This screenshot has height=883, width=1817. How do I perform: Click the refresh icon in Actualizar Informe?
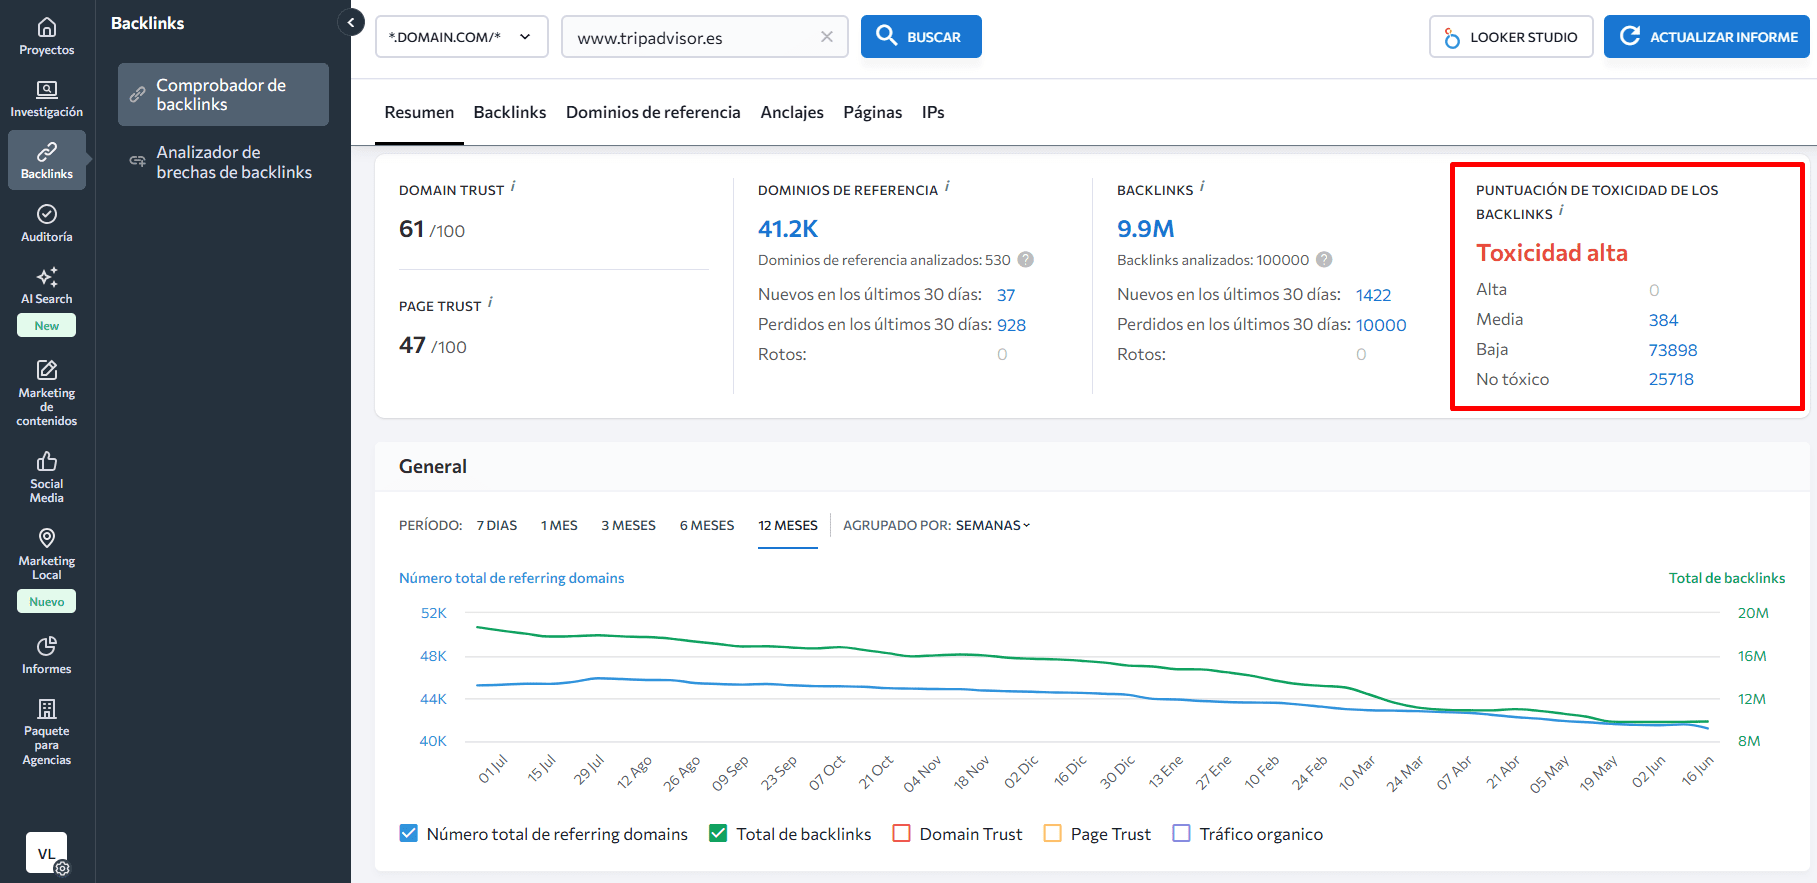1630,36
